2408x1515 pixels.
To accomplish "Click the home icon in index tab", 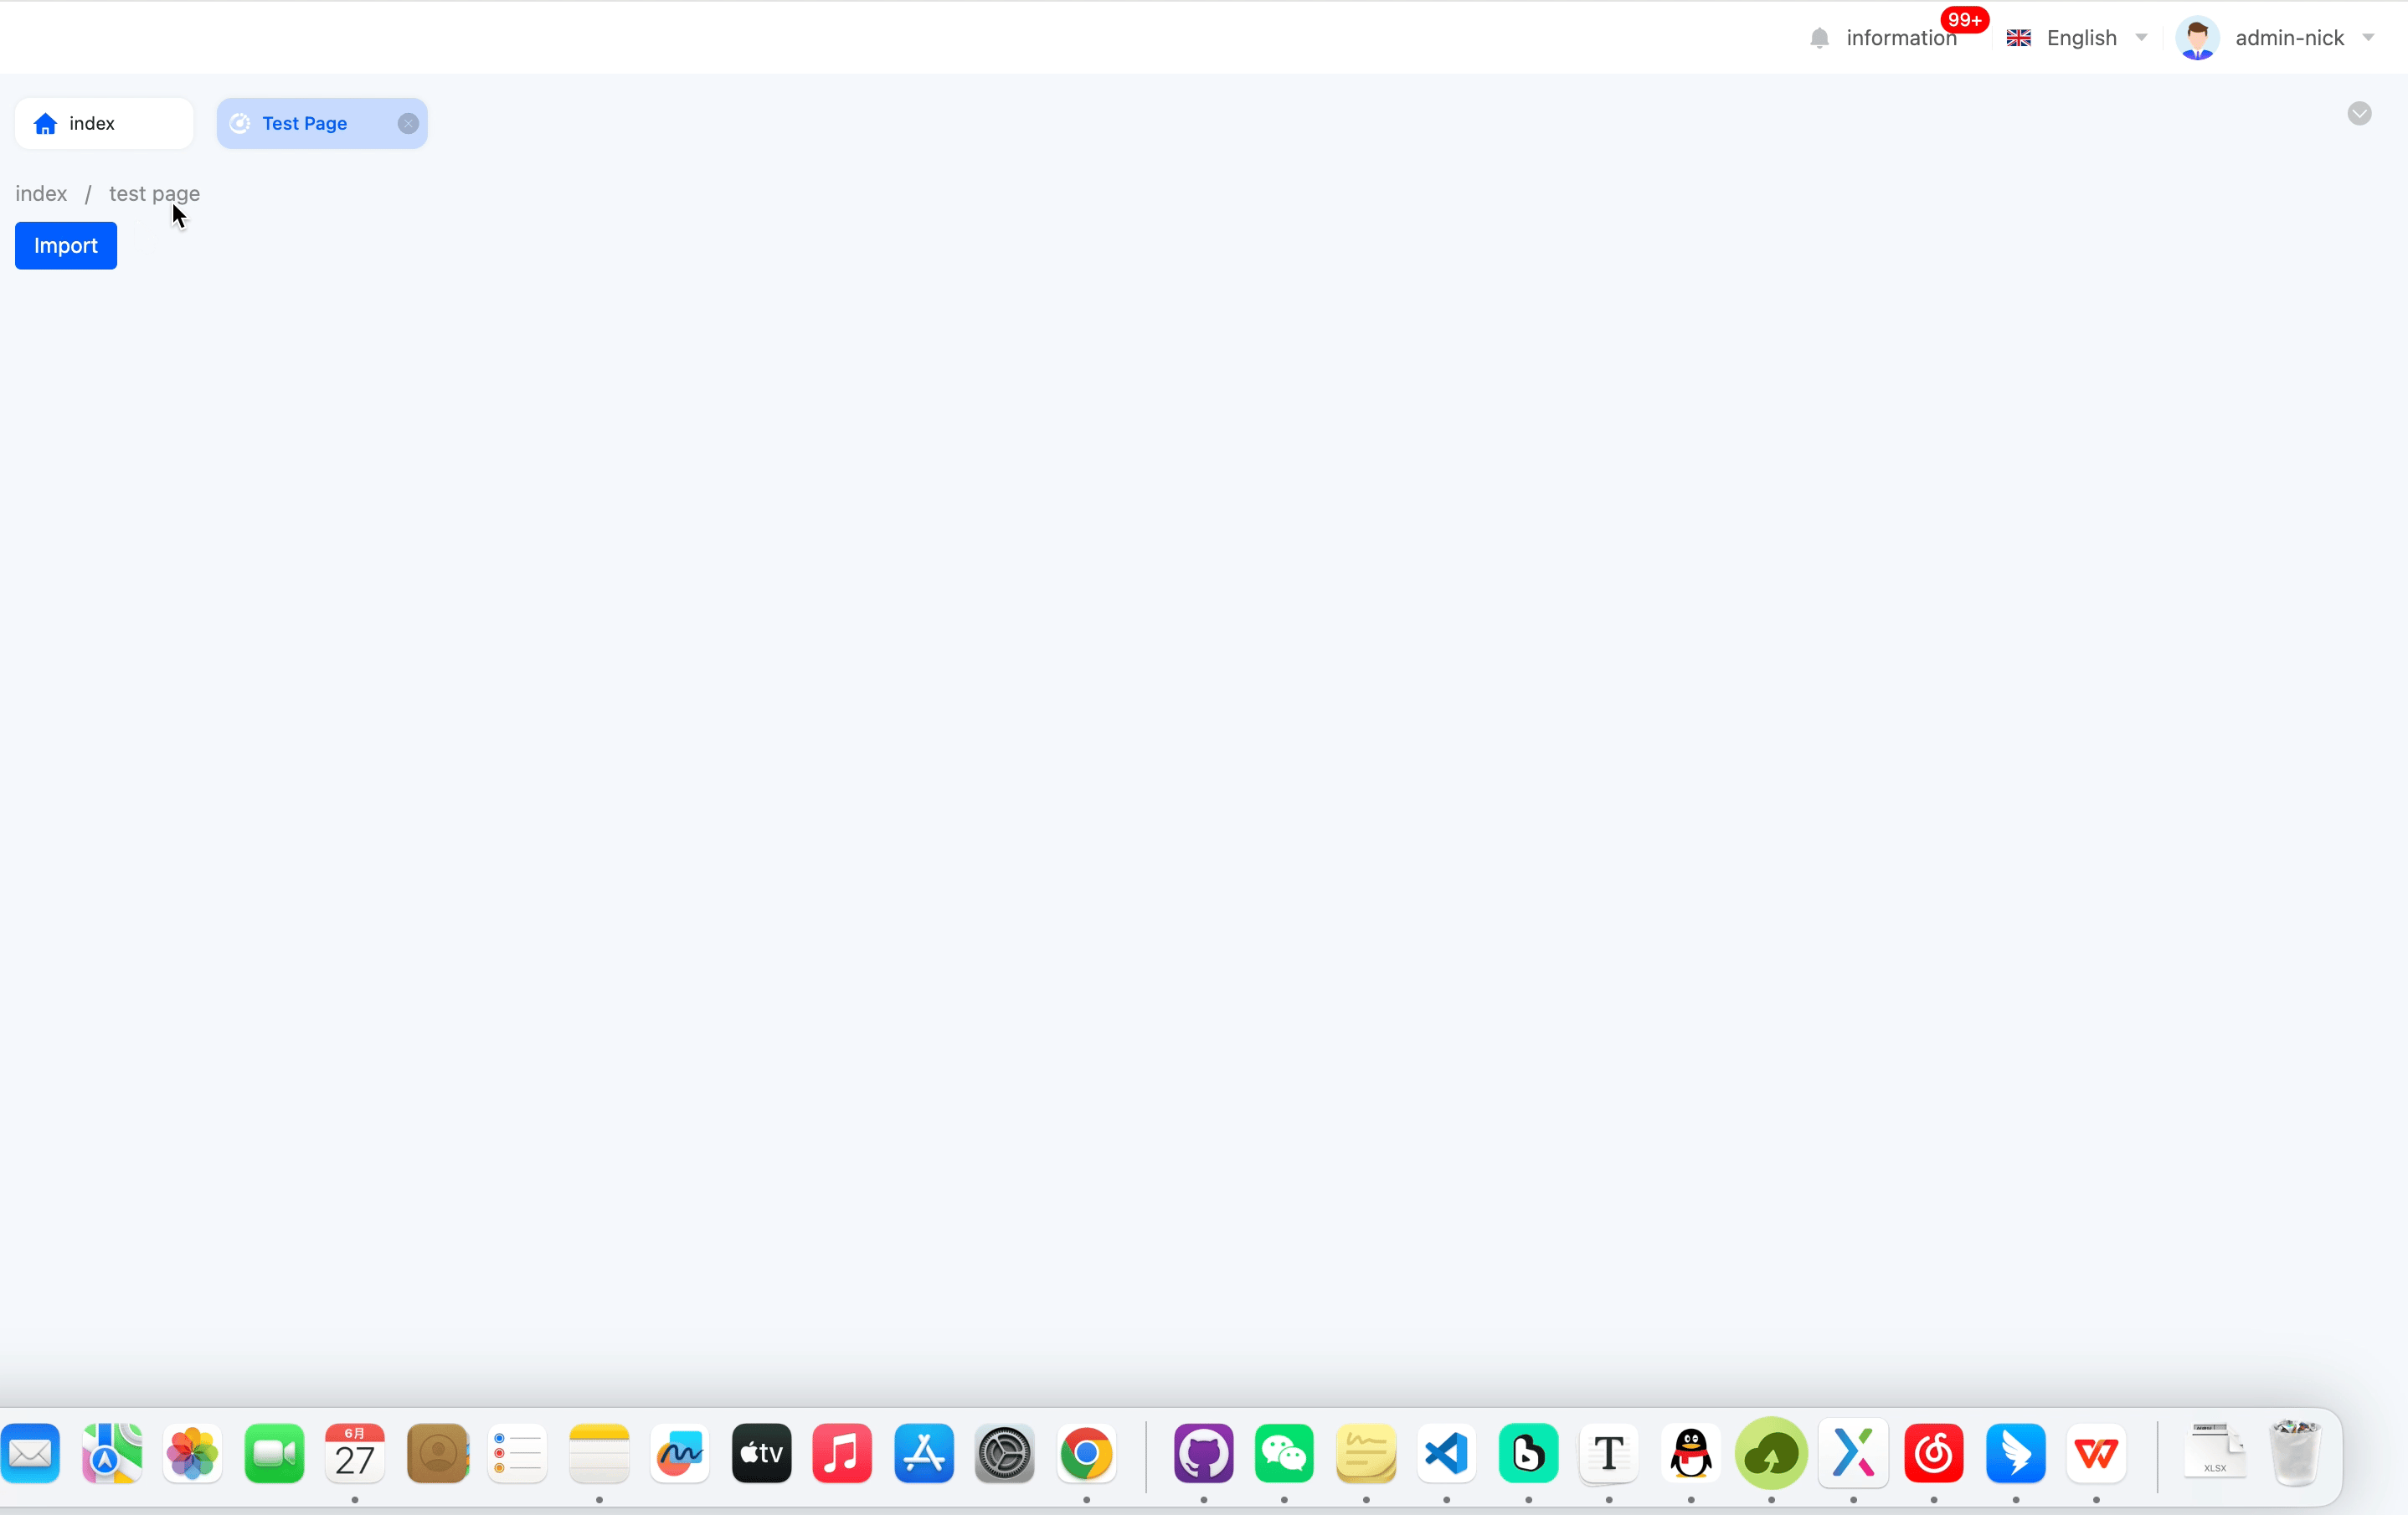I will (45, 124).
